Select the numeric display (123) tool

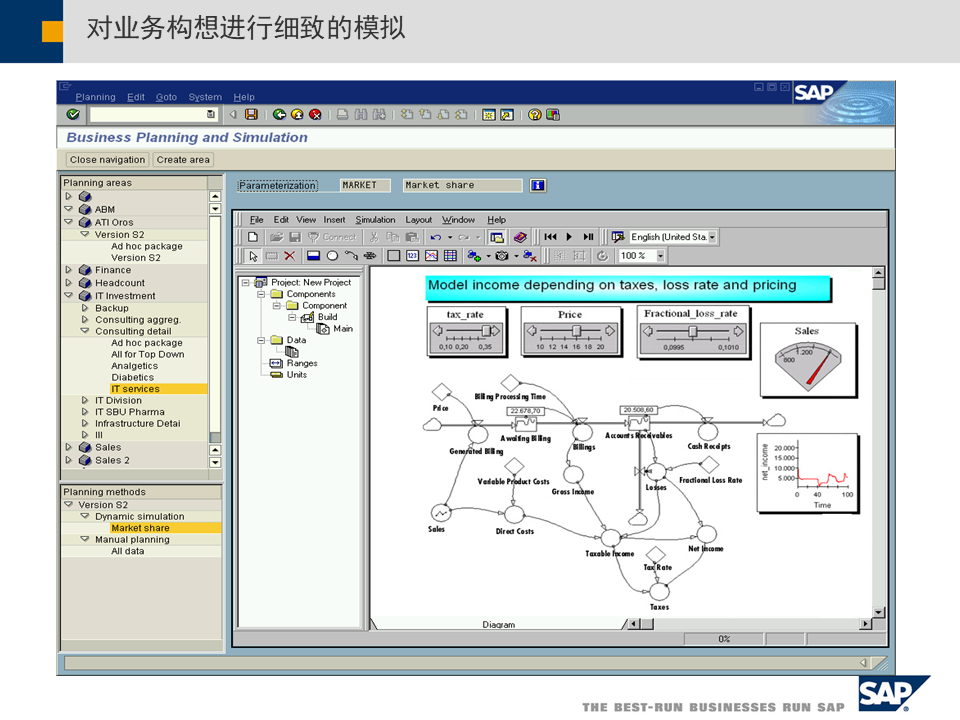413,256
